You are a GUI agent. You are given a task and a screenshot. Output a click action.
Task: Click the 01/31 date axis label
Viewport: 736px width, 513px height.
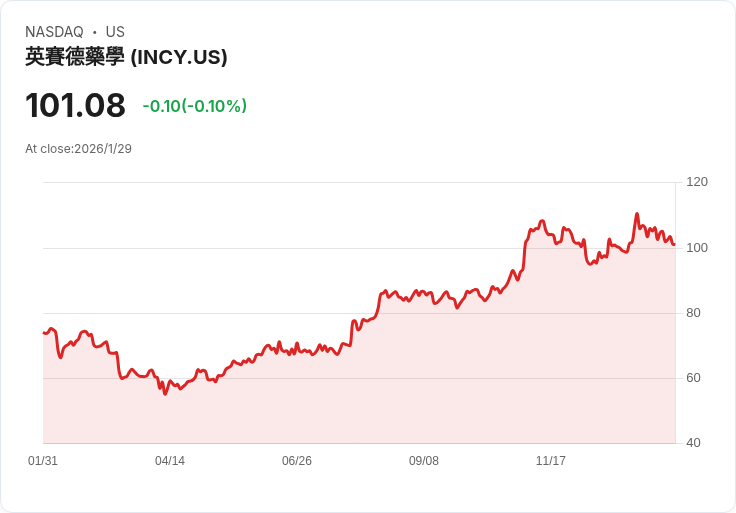43,461
